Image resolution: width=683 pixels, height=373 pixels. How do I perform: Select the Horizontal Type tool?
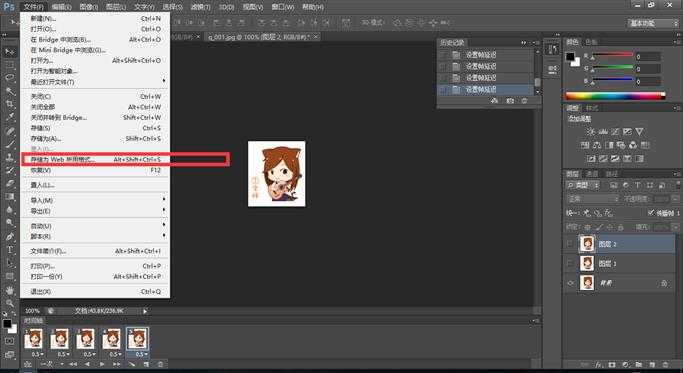coord(10,250)
